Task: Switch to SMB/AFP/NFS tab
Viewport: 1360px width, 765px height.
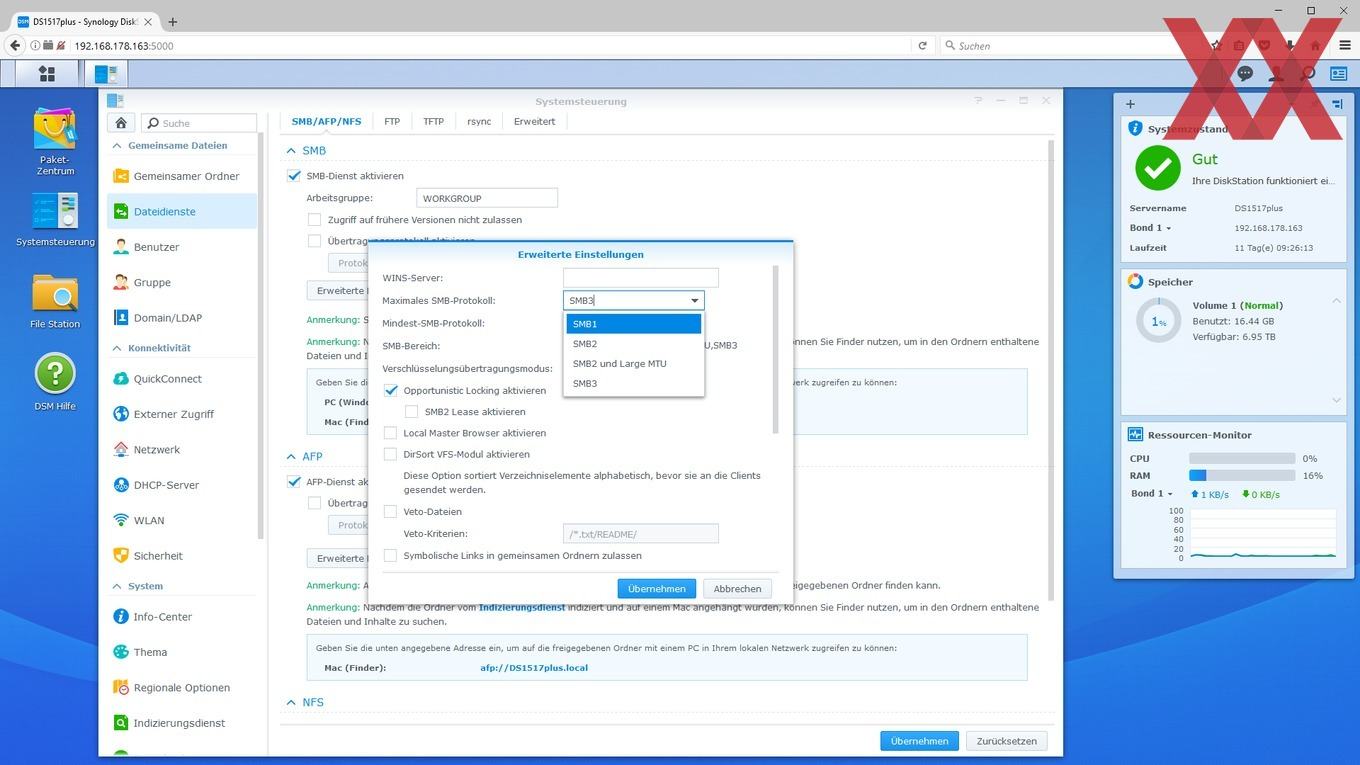Action: (326, 121)
